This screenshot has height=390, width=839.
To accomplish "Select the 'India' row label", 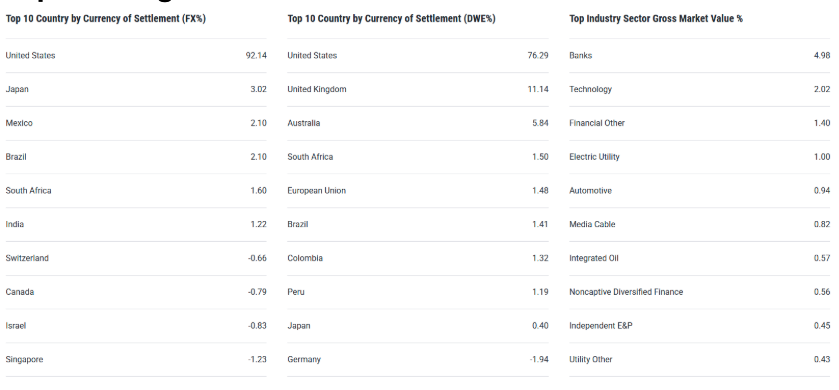I will [x=14, y=224].
